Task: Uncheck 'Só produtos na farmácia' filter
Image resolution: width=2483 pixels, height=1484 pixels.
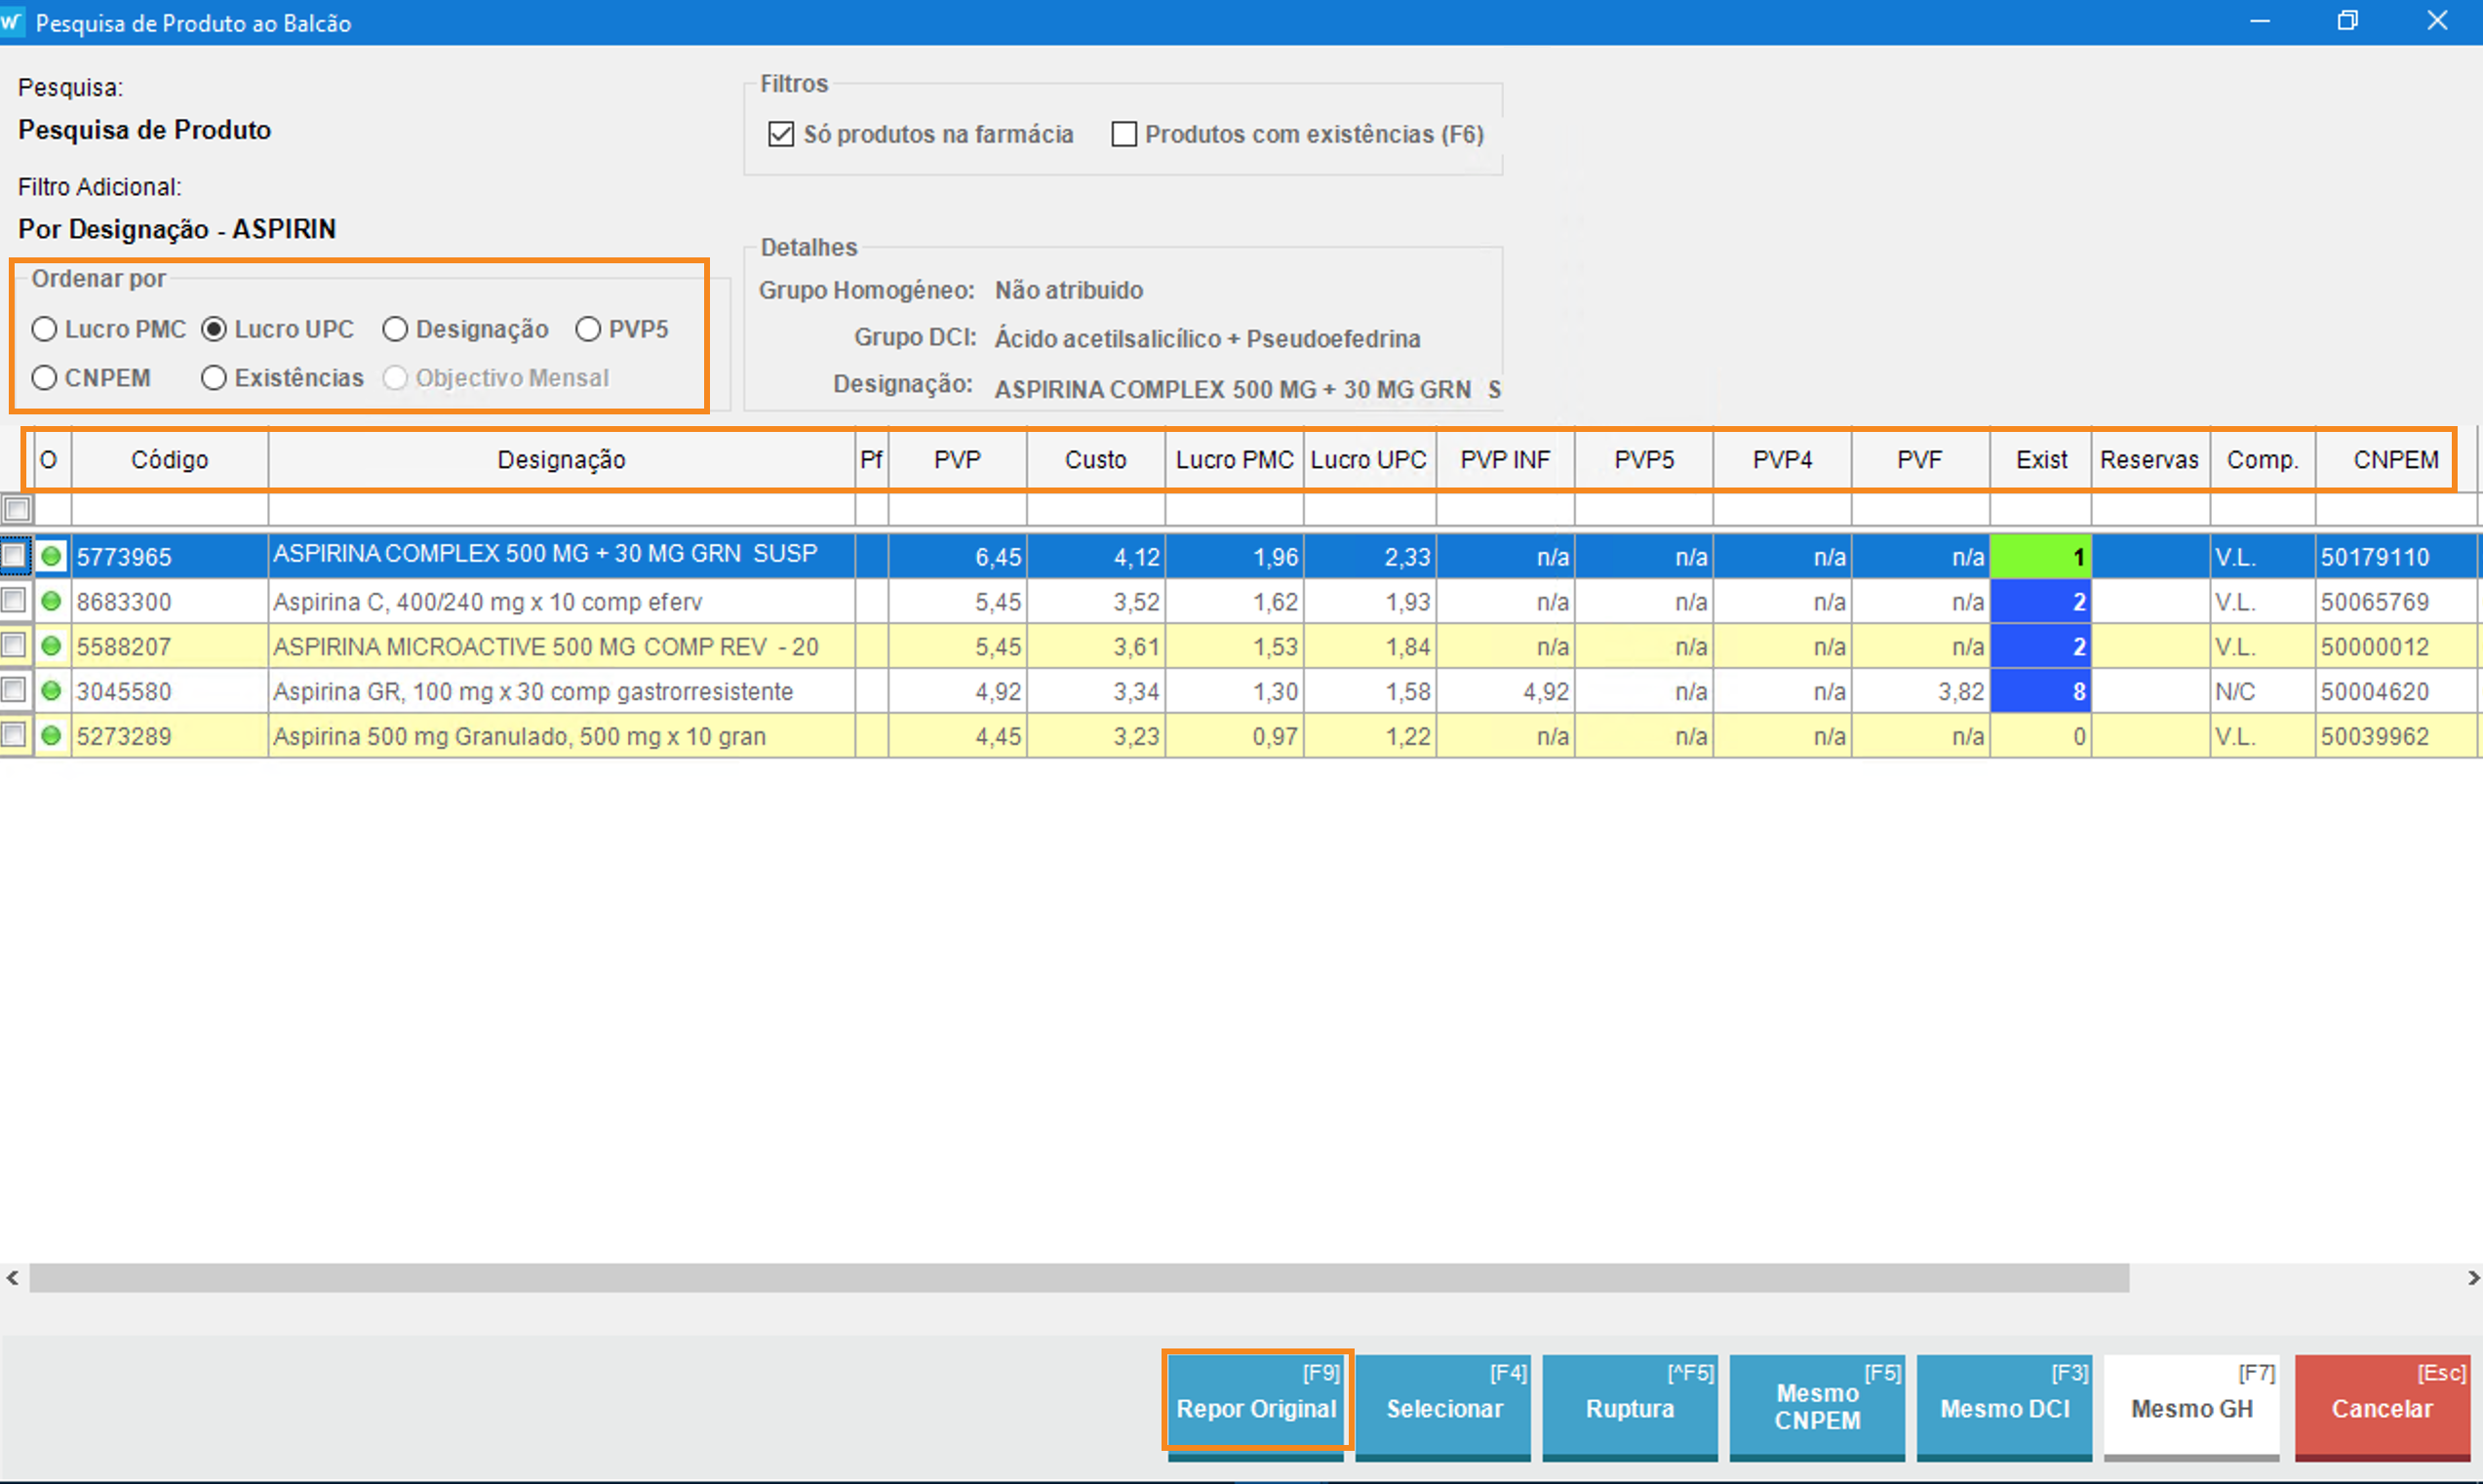Action: [x=781, y=134]
